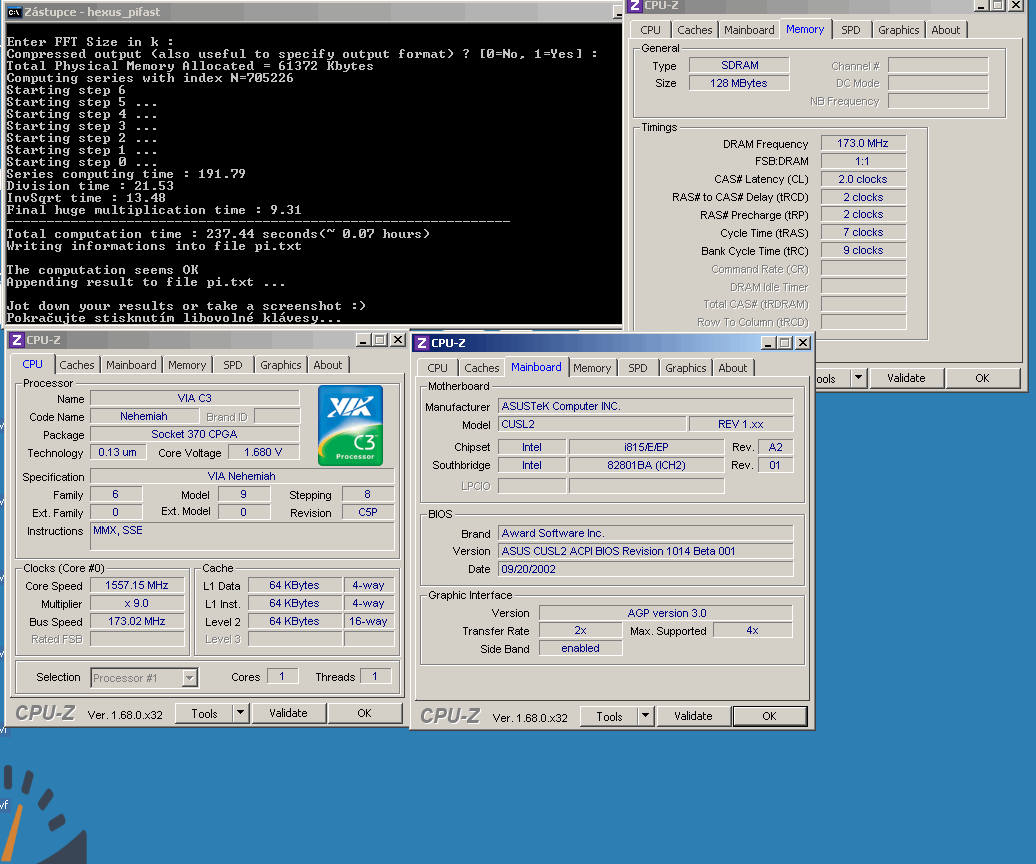Click the CPU-Z icon in the CPU window title
This screenshot has height=864, width=1036.
[x=17, y=340]
